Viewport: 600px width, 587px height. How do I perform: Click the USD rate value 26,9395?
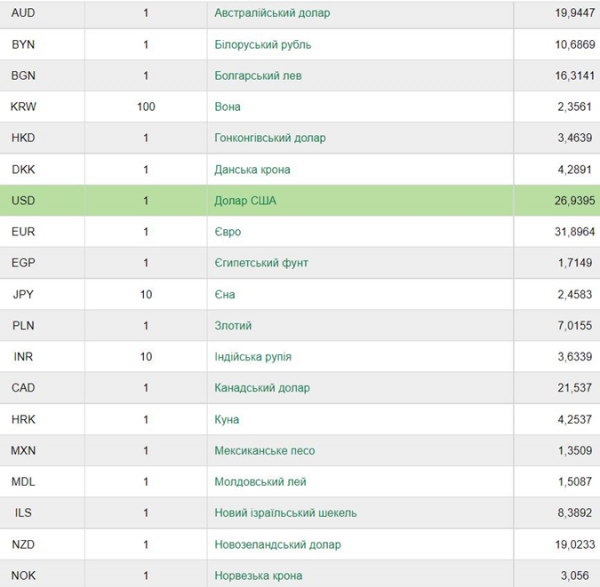575,201
